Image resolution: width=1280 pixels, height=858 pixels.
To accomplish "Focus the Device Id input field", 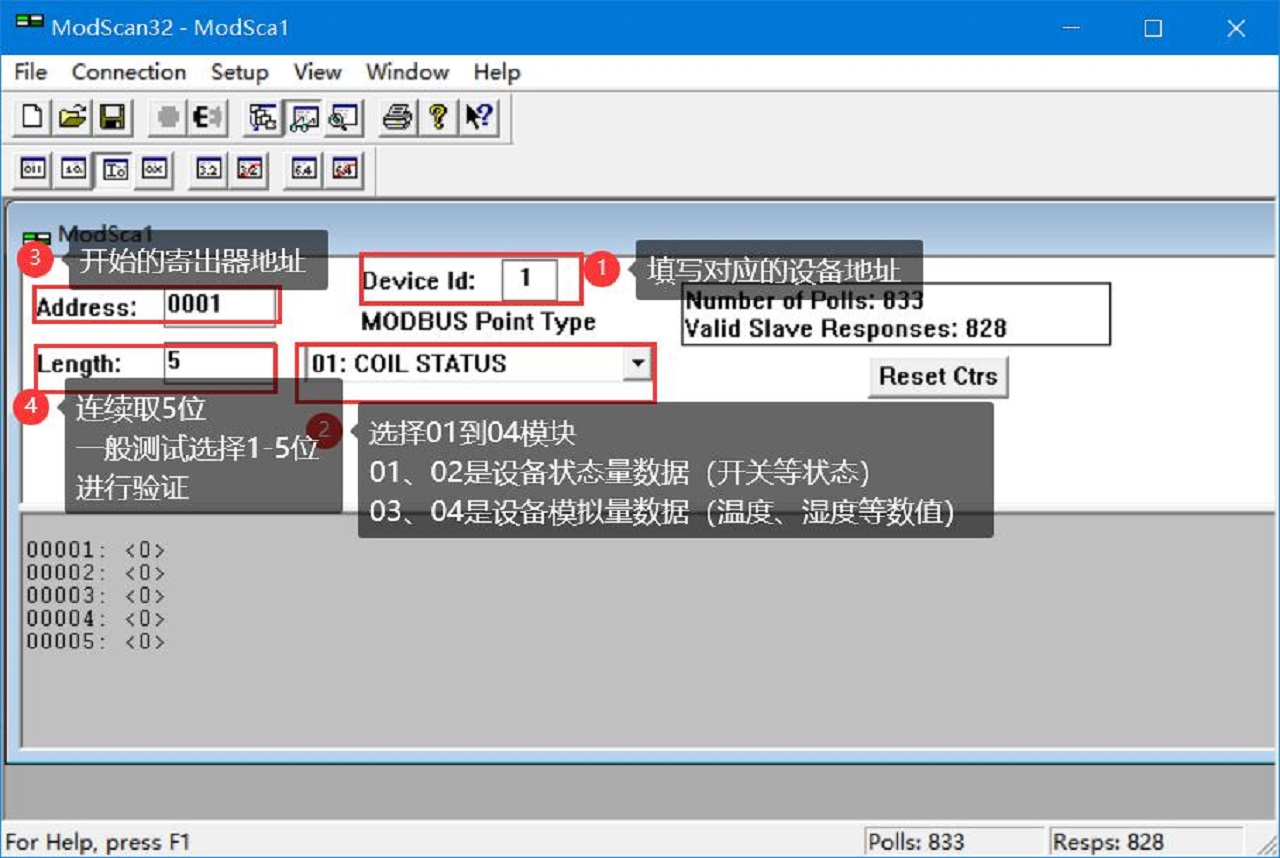I will pyautogui.click(x=529, y=280).
